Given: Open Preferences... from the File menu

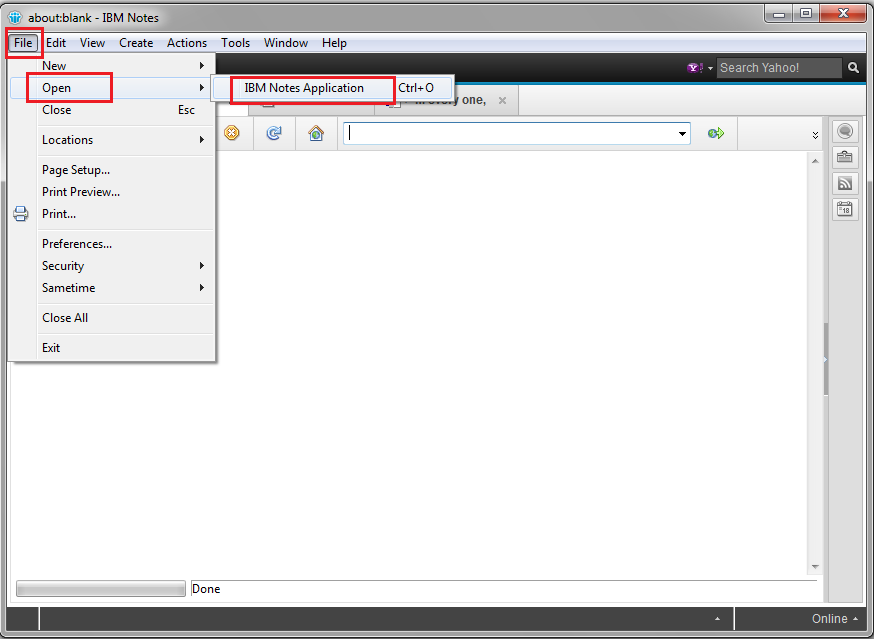Looking at the screenshot, I should pos(111,244).
